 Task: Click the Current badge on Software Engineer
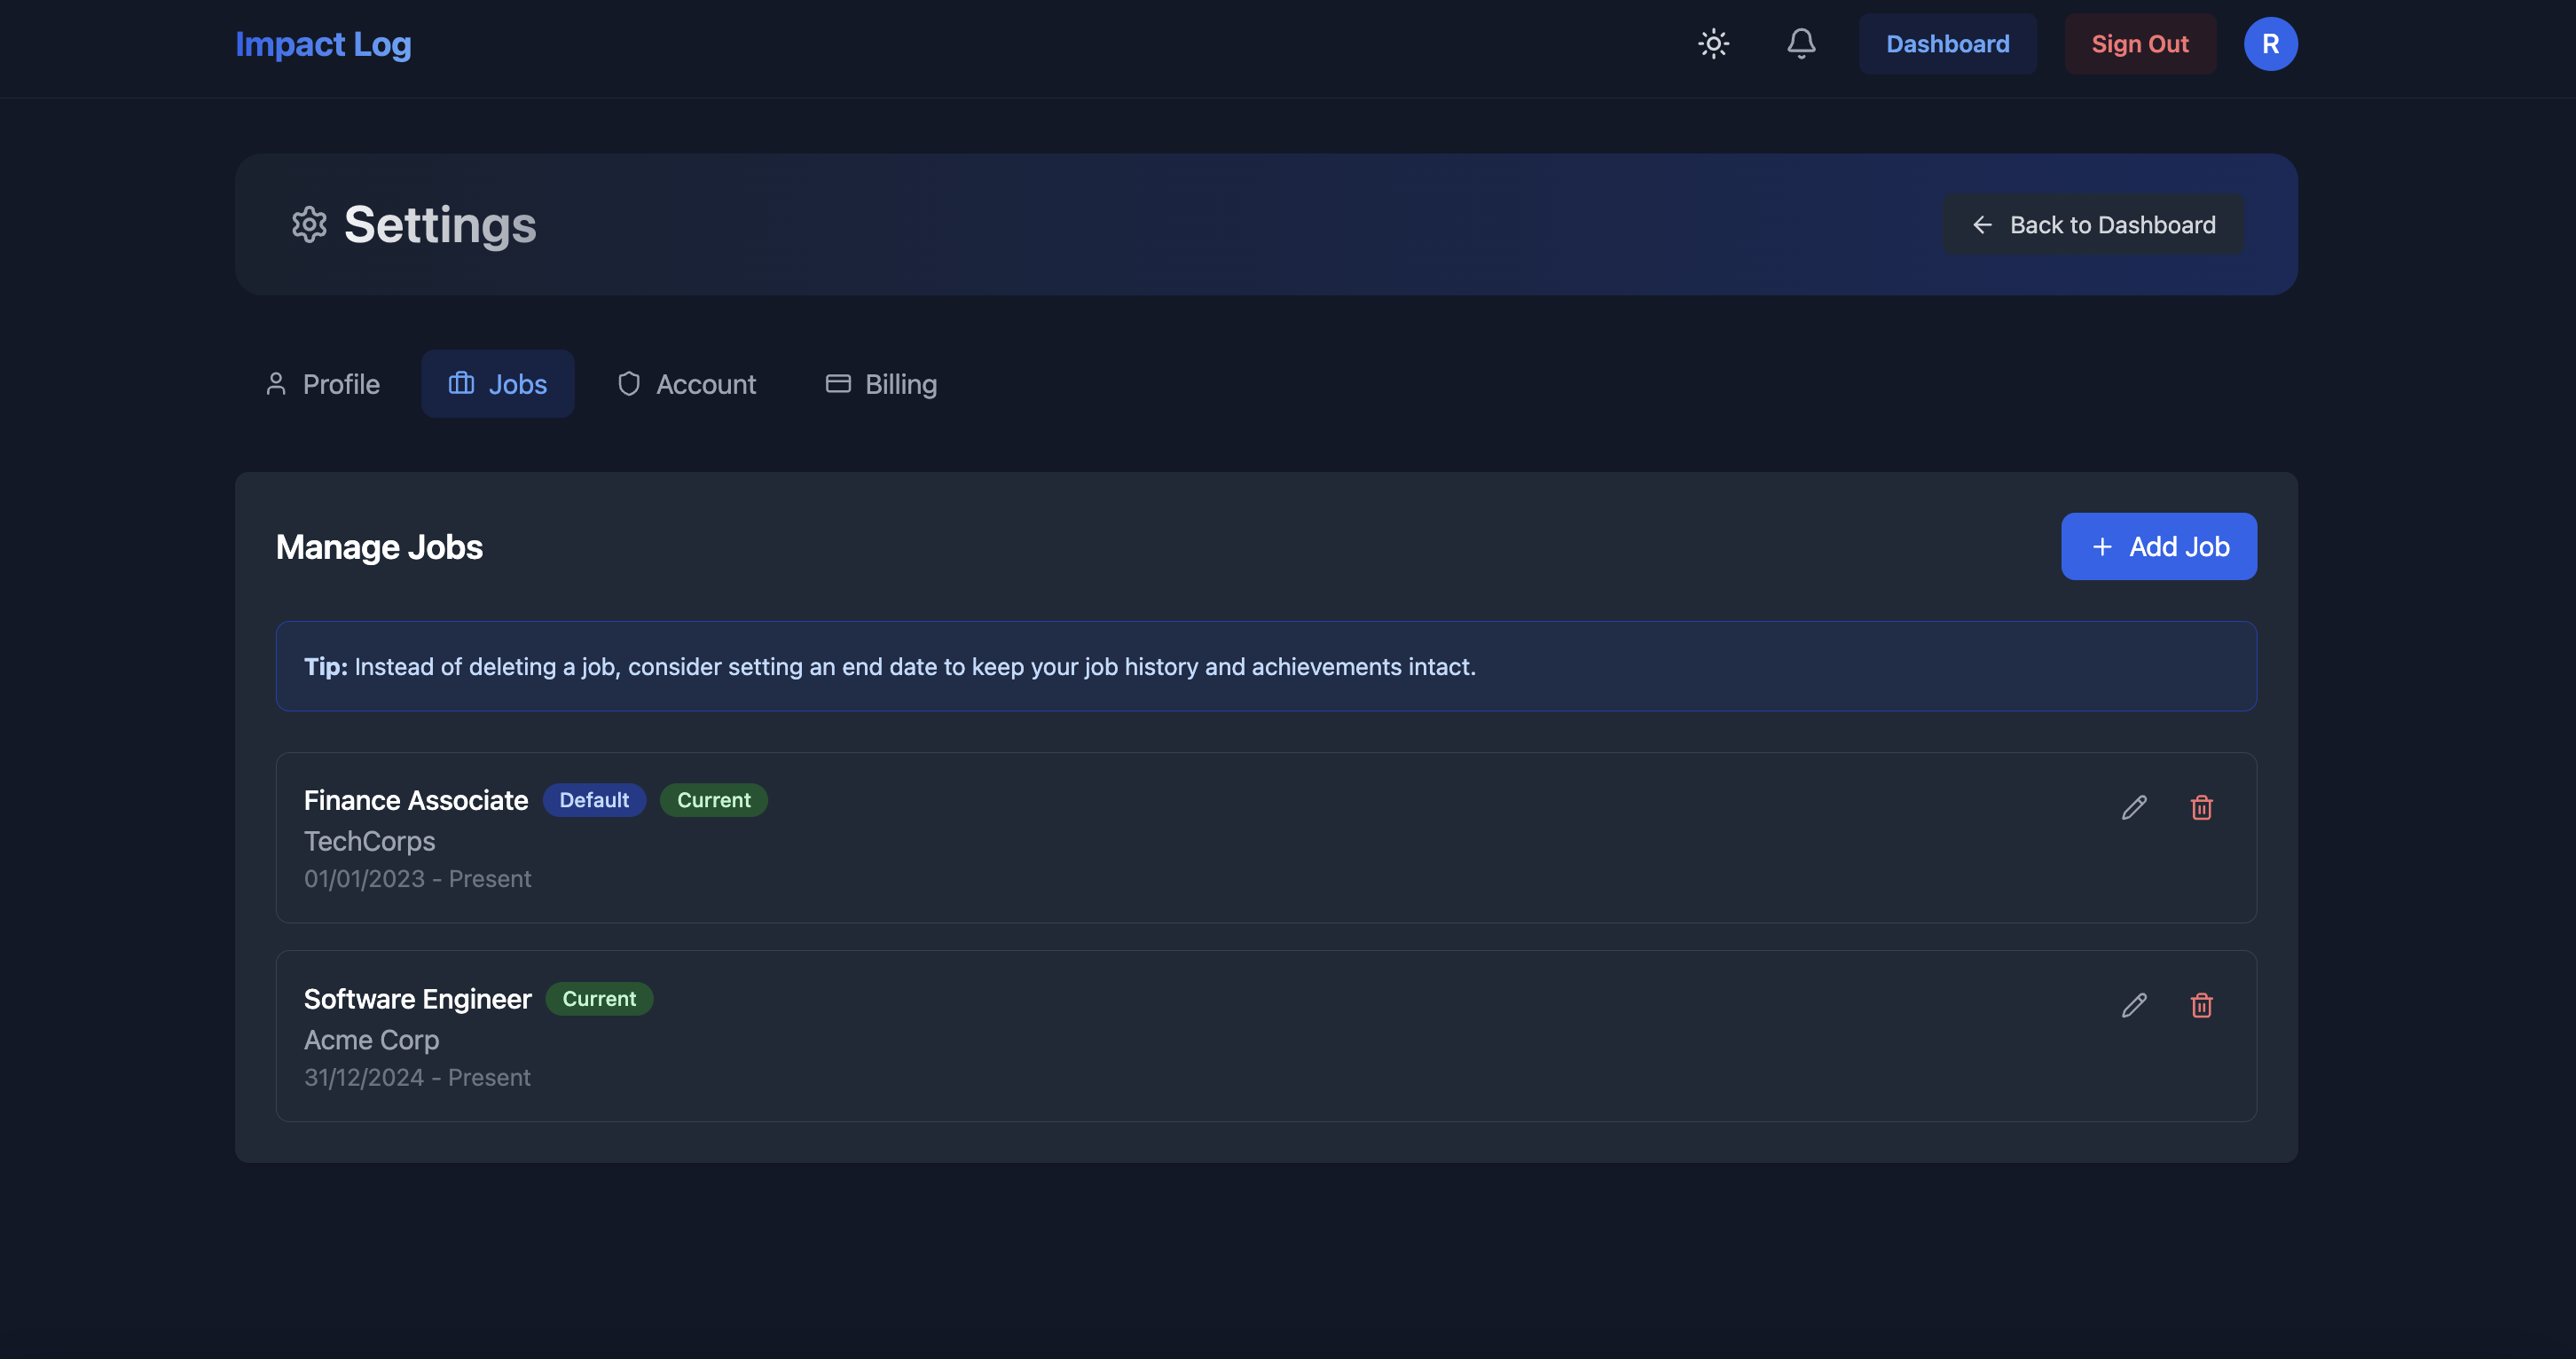599,999
